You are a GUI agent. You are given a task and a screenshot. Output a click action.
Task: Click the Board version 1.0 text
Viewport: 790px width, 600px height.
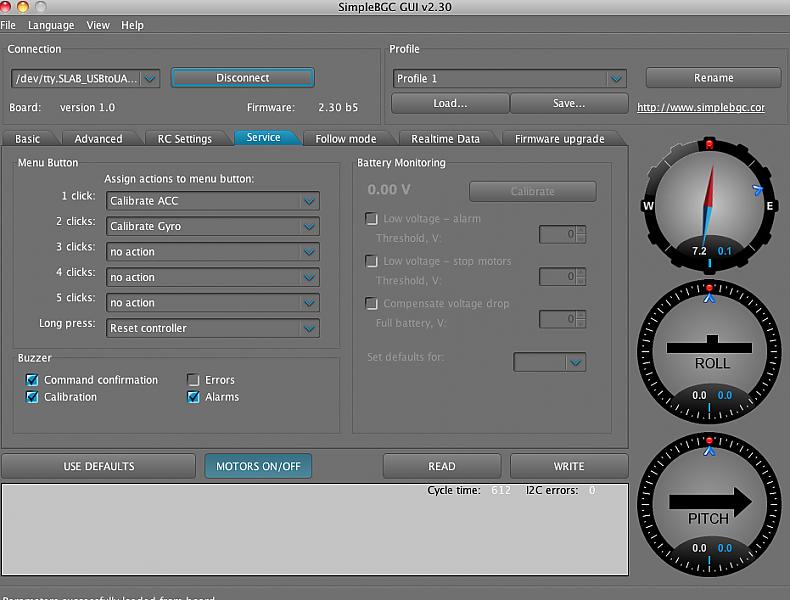click(x=87, y=107)
